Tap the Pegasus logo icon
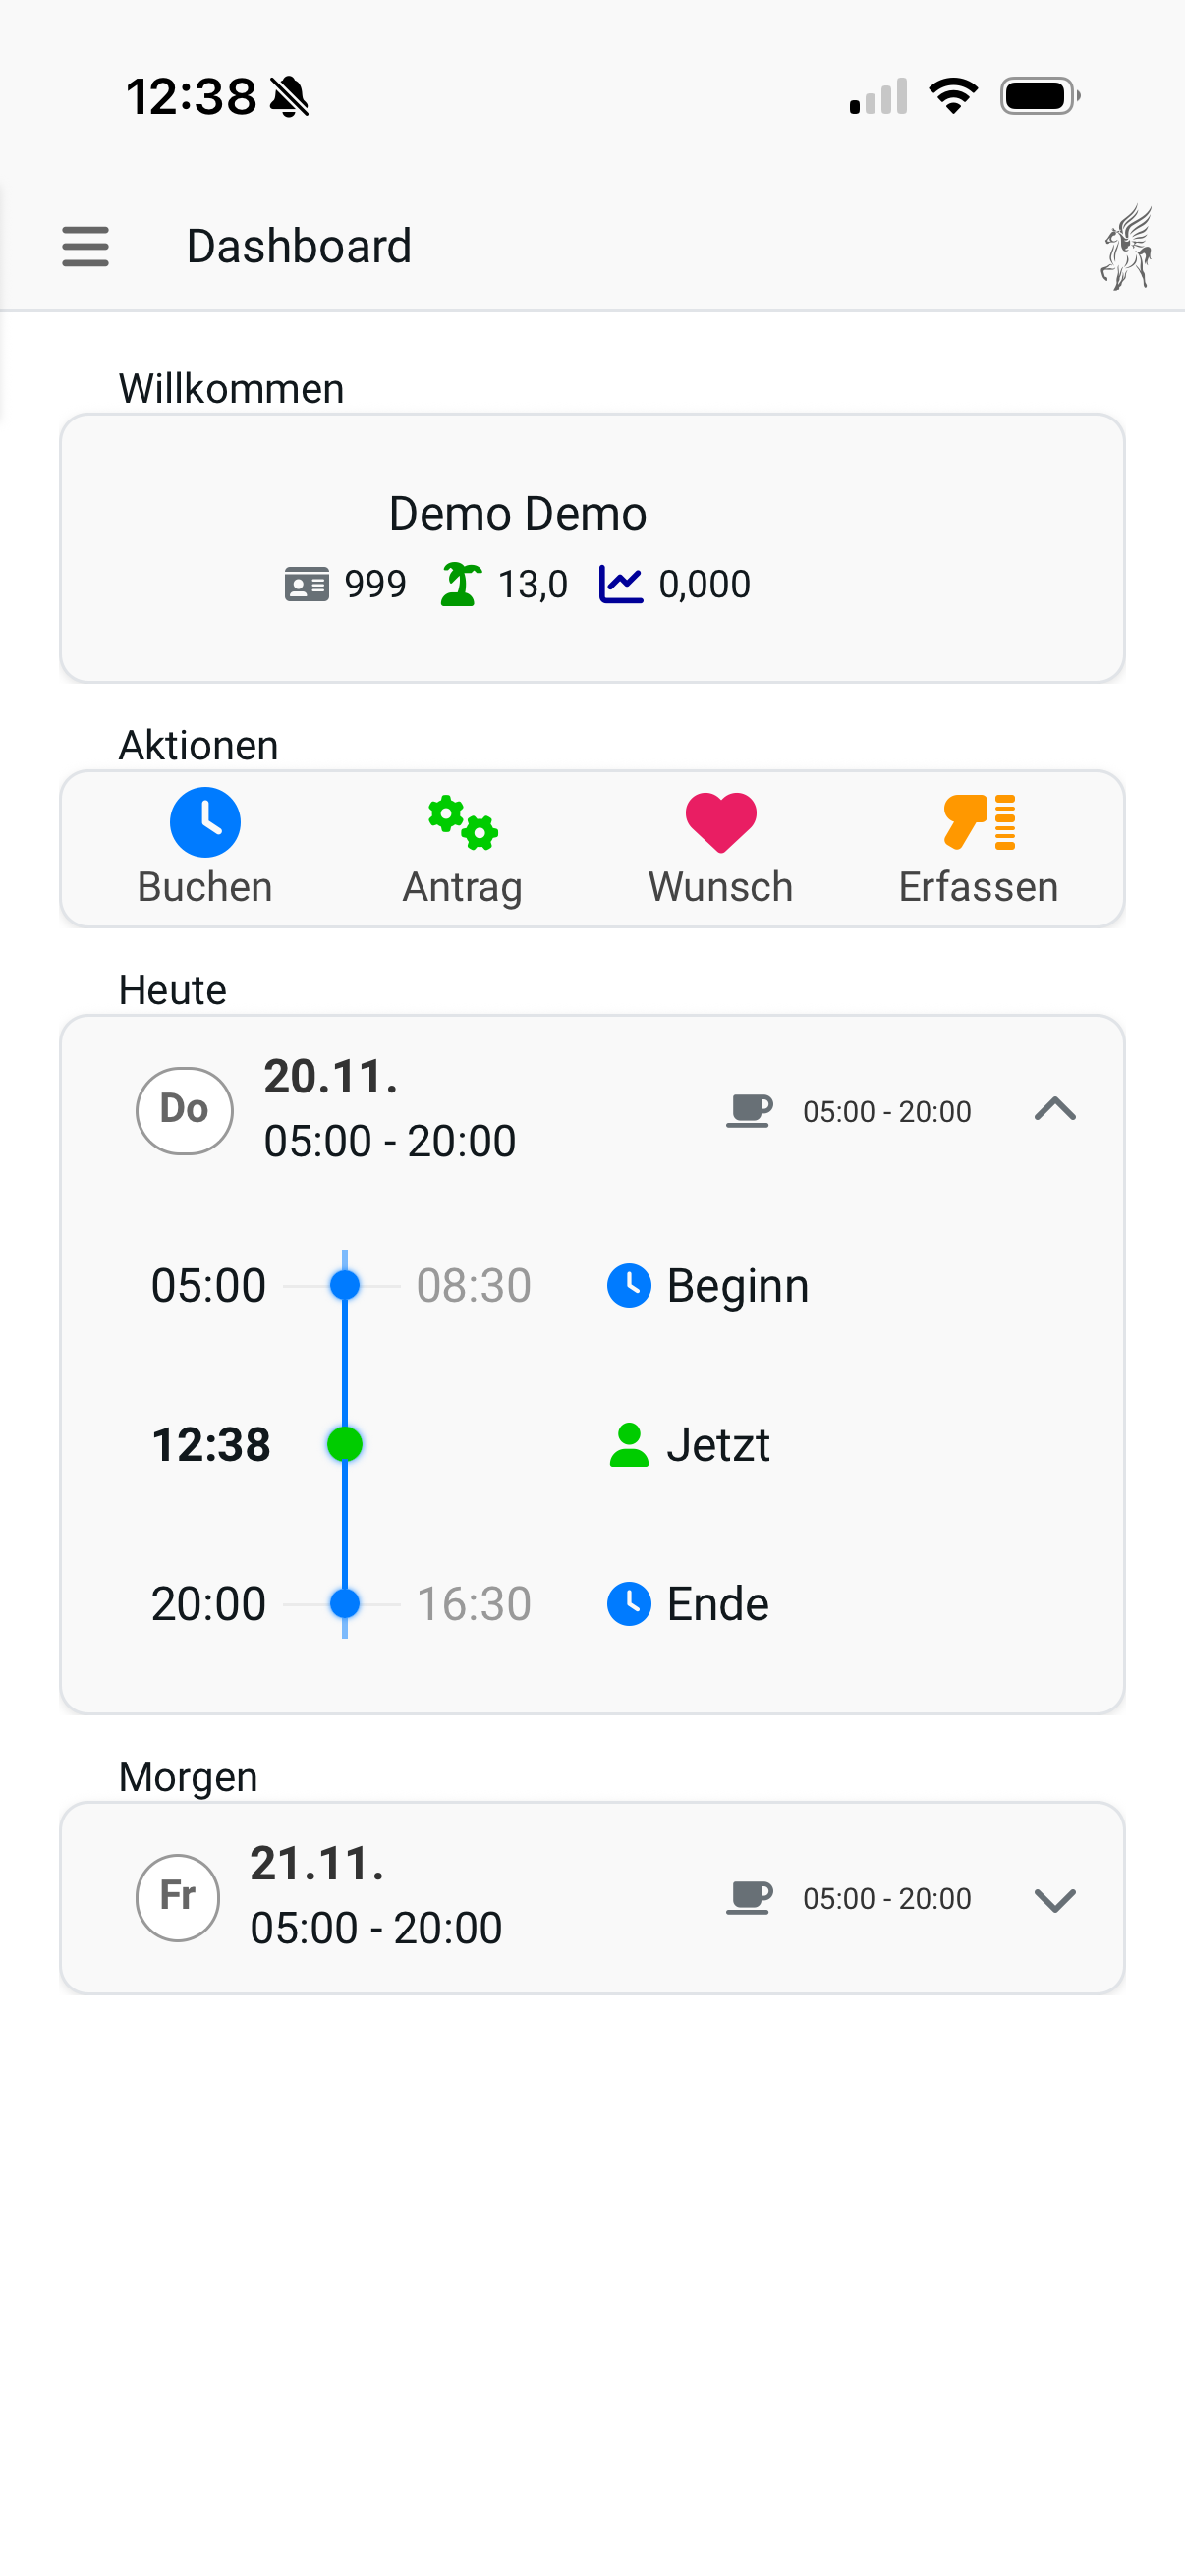The width and height of the screenshot is (1185, 2576). (1127, 247)
